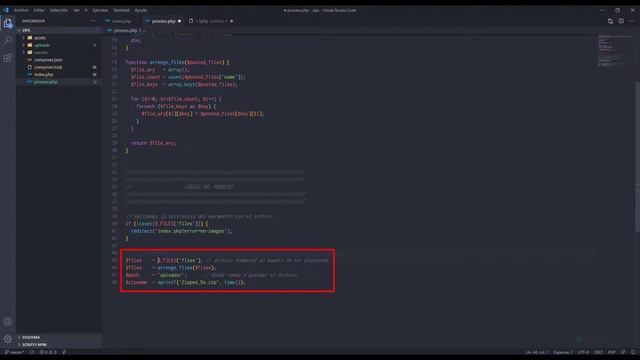Open editor more-actions ellipsis at top right
The image size is (640, 360).
coord(631,21)
